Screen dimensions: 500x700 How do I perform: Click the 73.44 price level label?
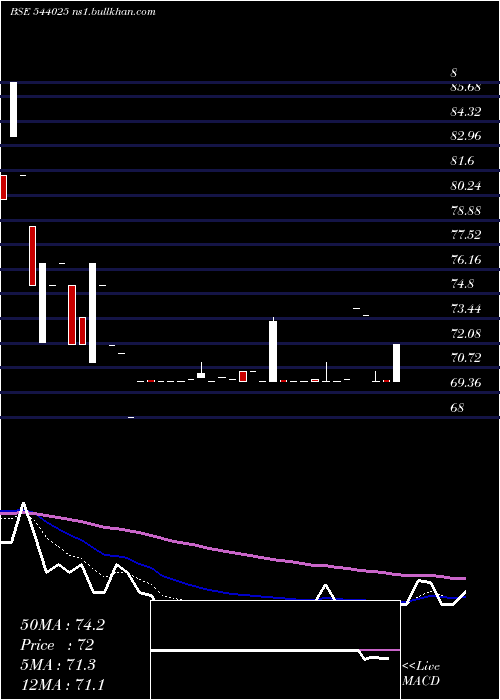pyautogui.click(x=466, y=308)
